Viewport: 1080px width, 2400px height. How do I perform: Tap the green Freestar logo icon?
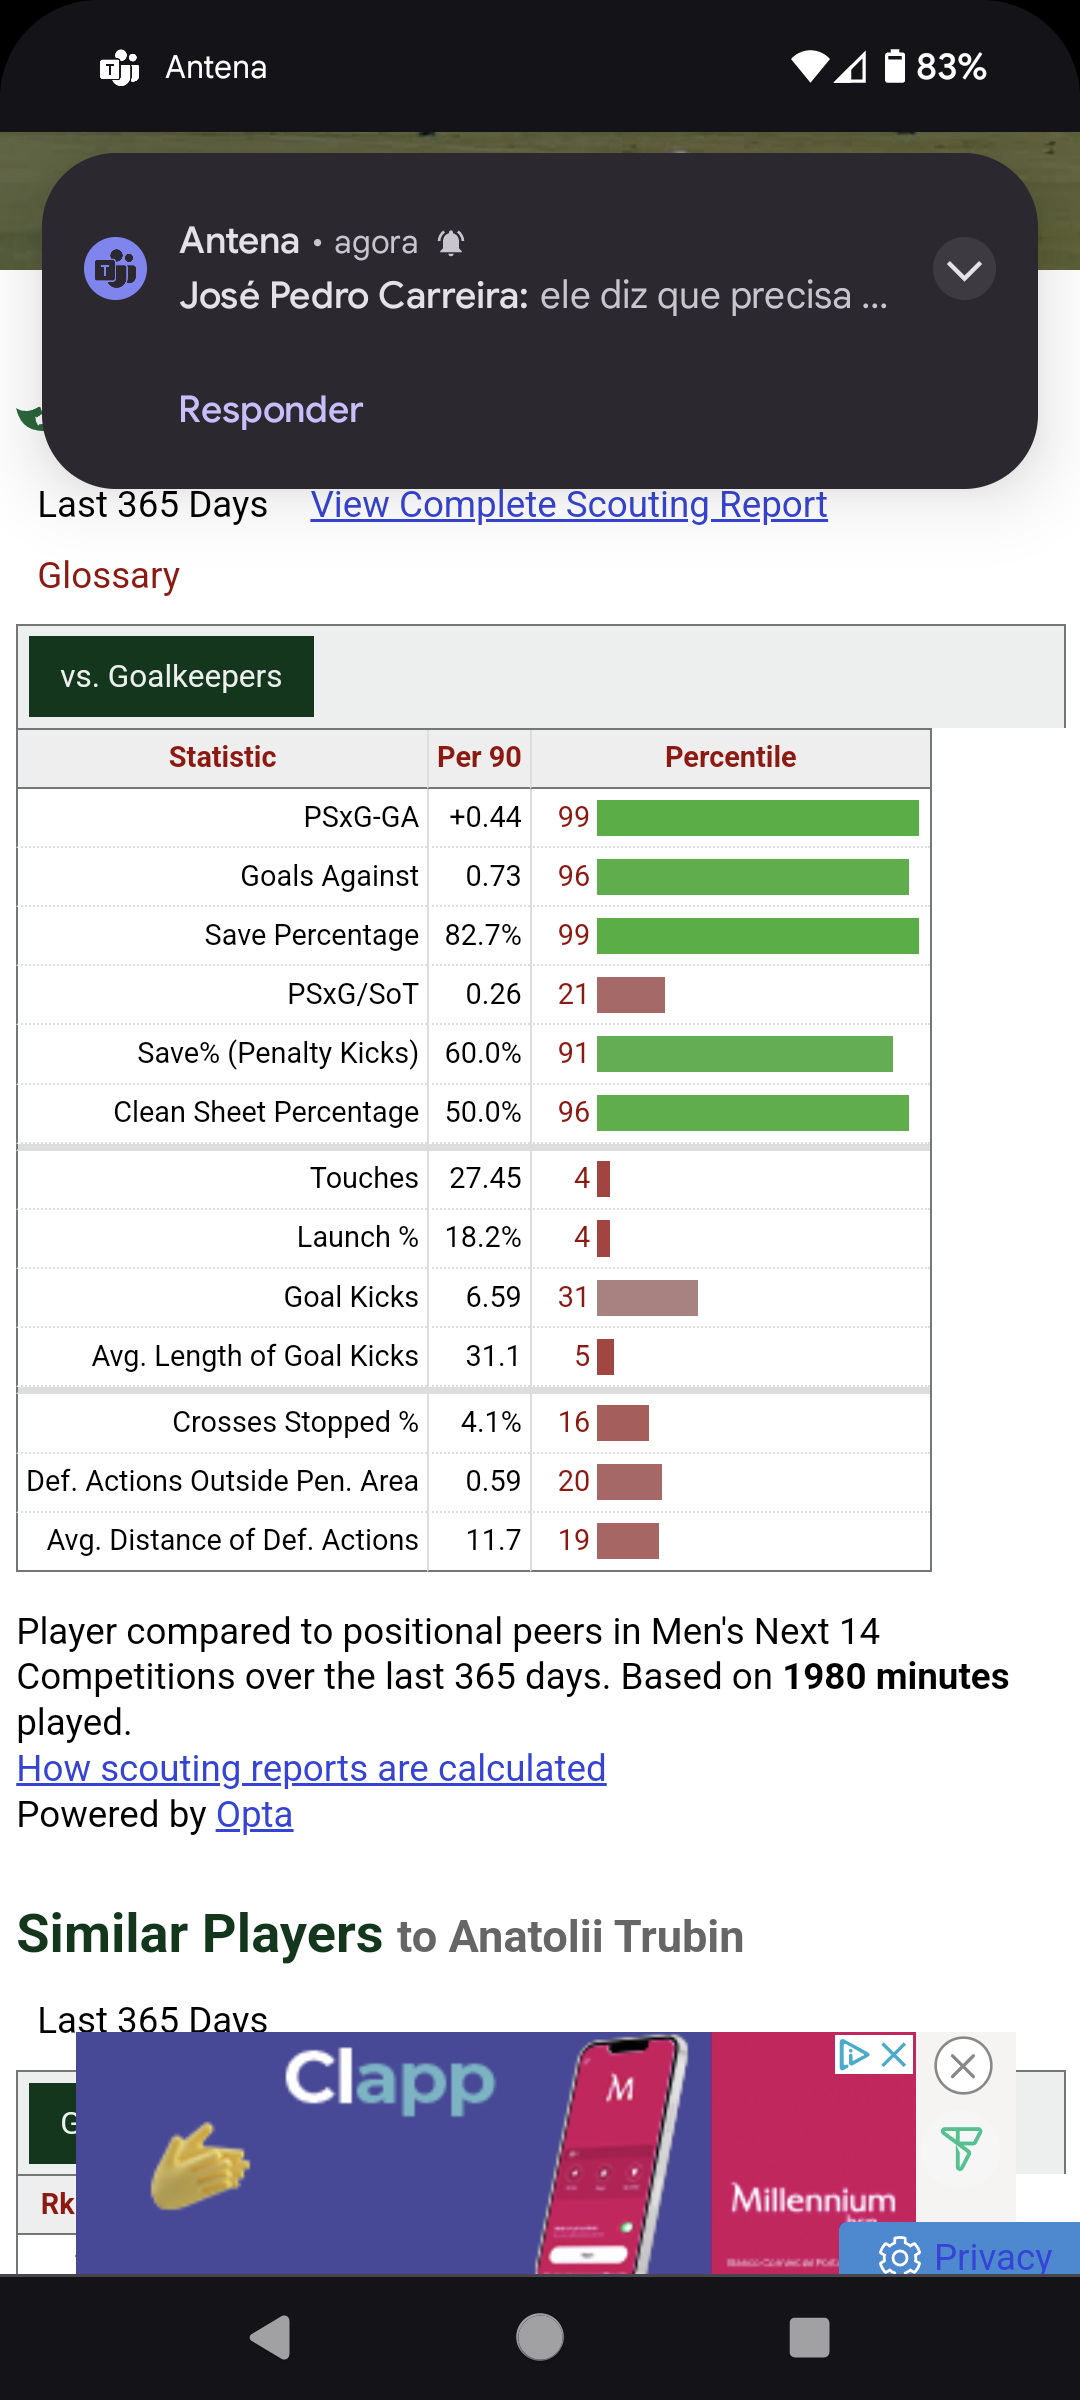(961, 2148)
